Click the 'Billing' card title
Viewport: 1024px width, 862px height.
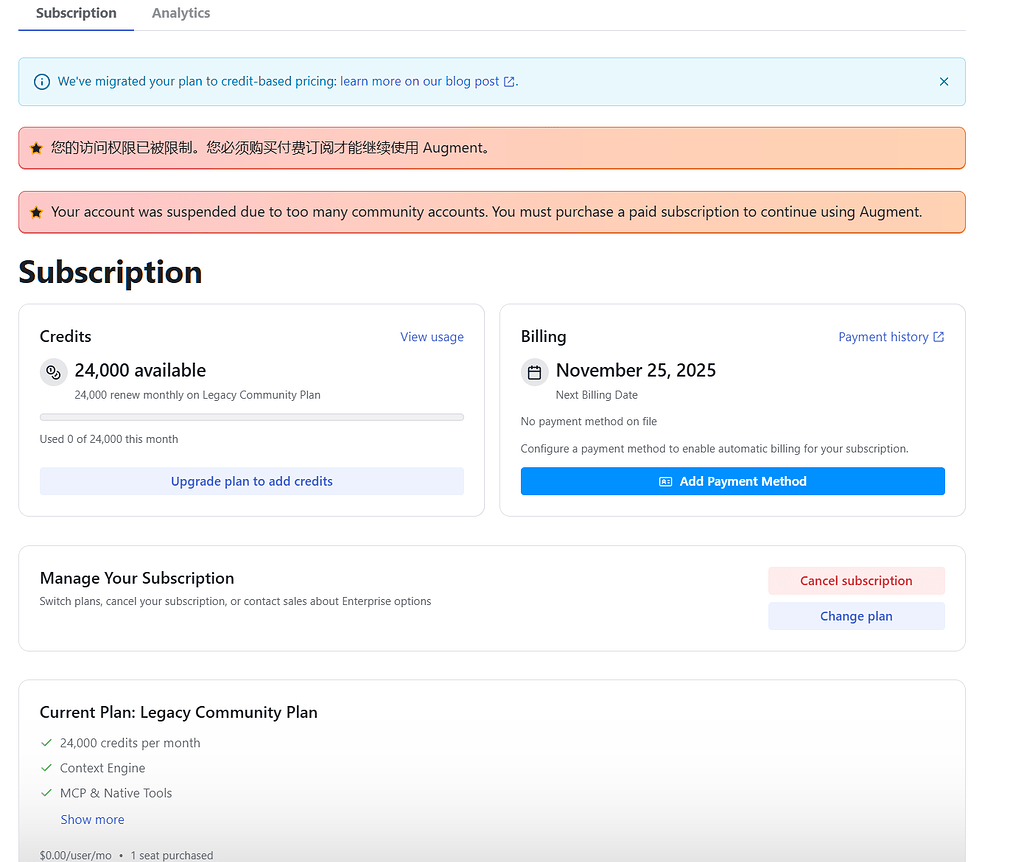(x=543, y=336)
